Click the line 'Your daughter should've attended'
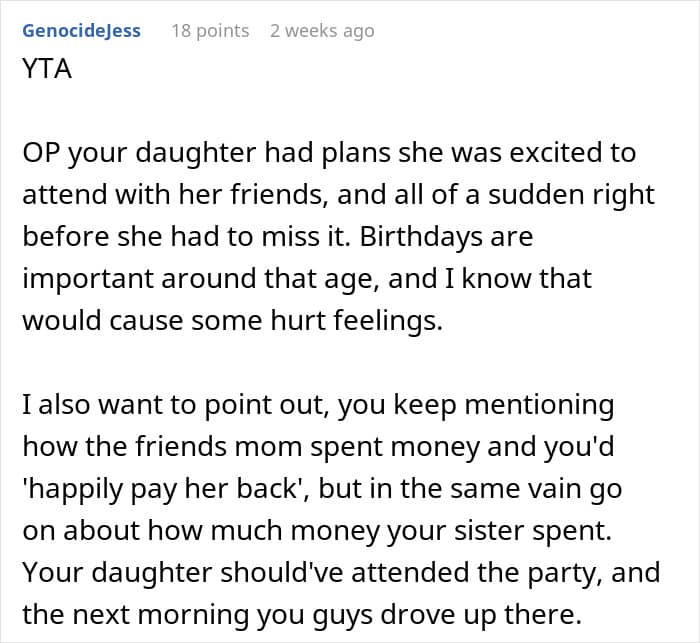This screenshot has width=700, height=643. [341, 573]
